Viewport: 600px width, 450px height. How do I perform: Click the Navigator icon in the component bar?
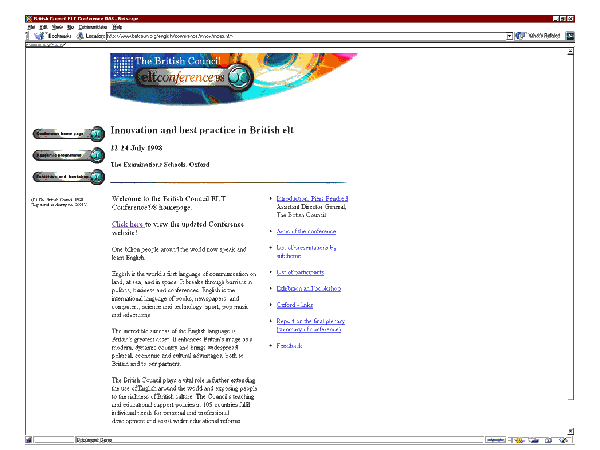click(521, 440)
